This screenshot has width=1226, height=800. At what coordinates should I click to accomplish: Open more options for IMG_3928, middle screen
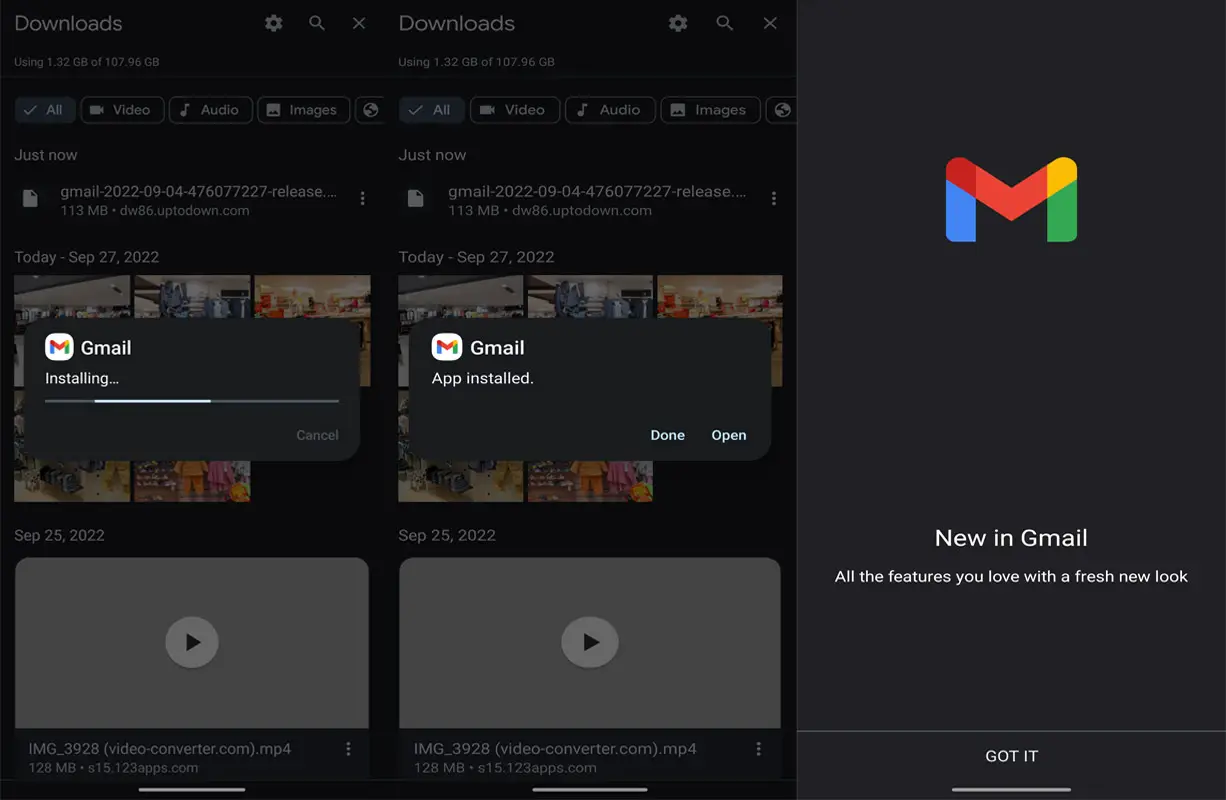pyautogui.click(x=759, y=749)
